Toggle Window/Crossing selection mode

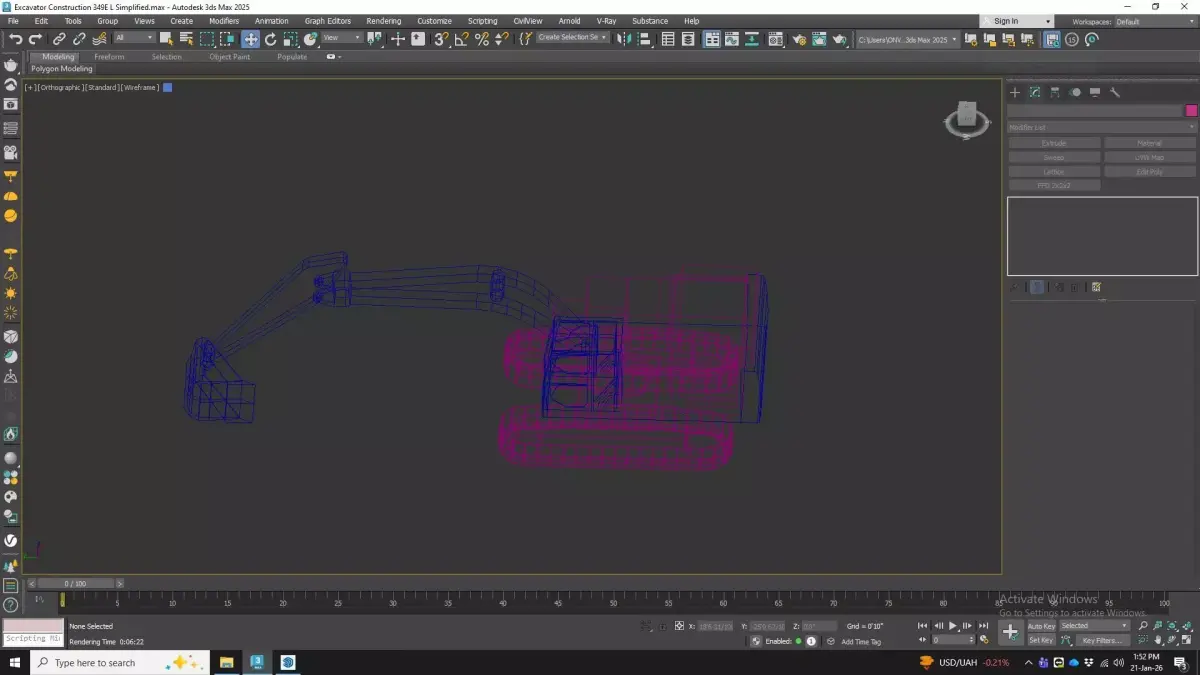pos(228,39)
